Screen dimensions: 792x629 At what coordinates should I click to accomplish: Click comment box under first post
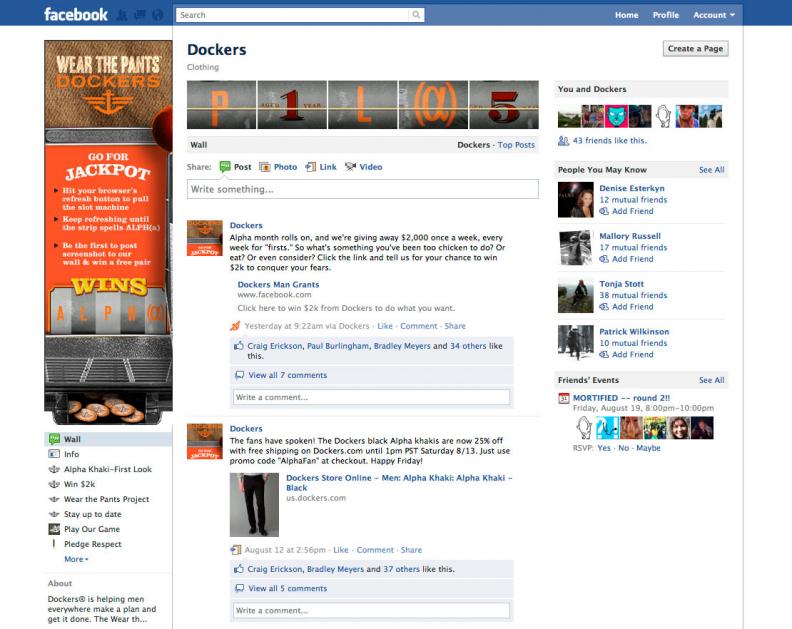pyautogui.click(x=371, y=397)
